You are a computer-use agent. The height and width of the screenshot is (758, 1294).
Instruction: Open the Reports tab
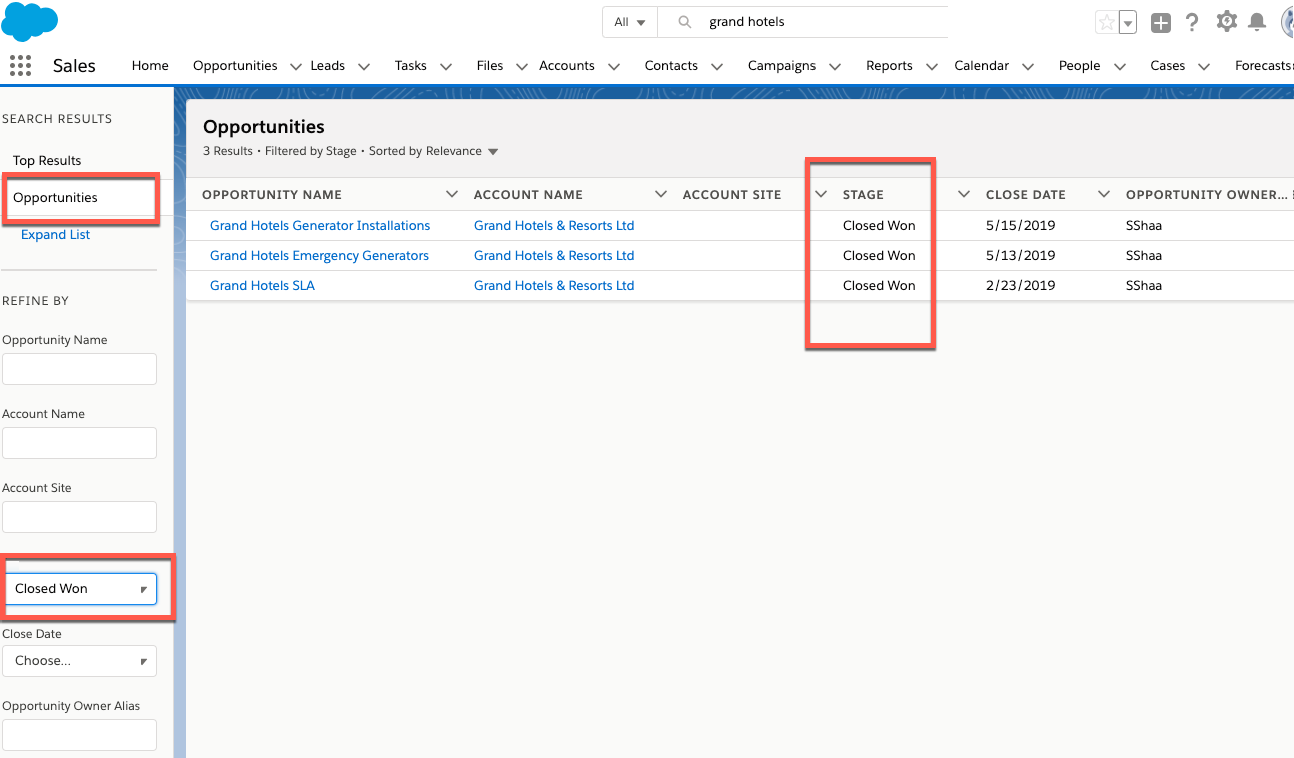(889, 66)
